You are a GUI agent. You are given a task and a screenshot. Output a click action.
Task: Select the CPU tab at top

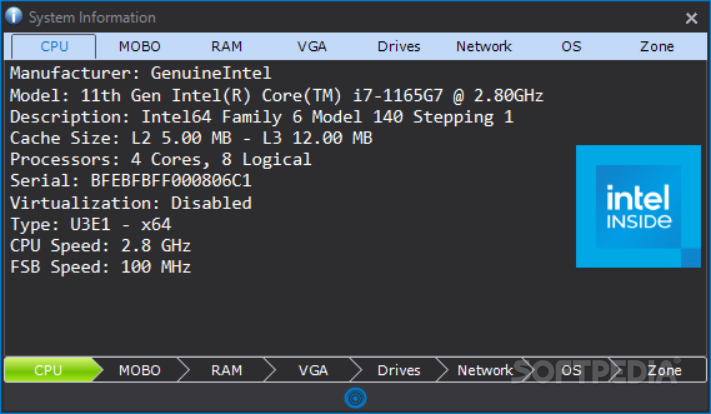pos(54,46)
